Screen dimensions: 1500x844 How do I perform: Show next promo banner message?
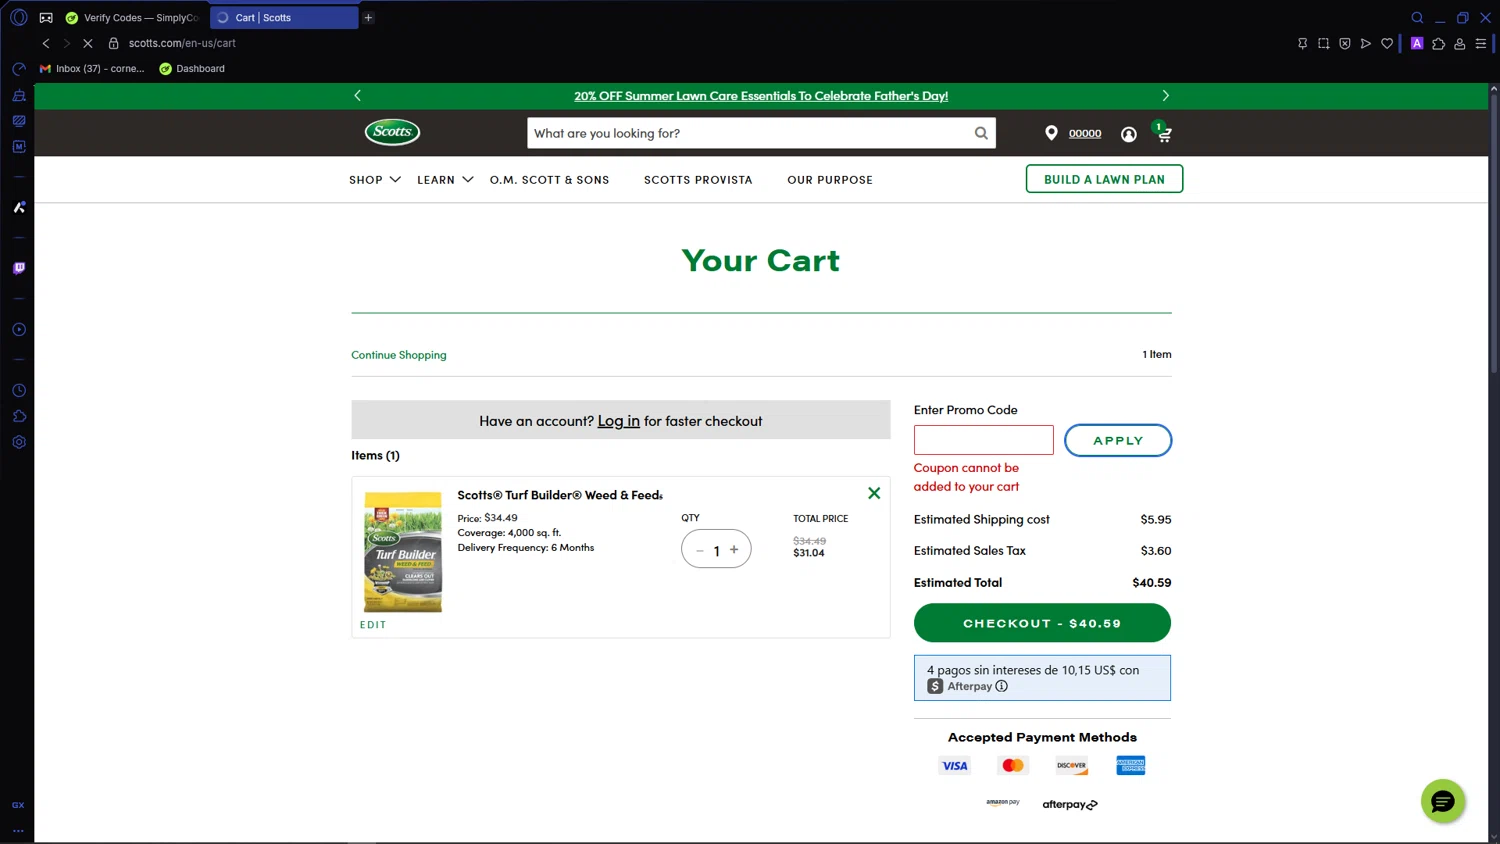click(1165, 96)
